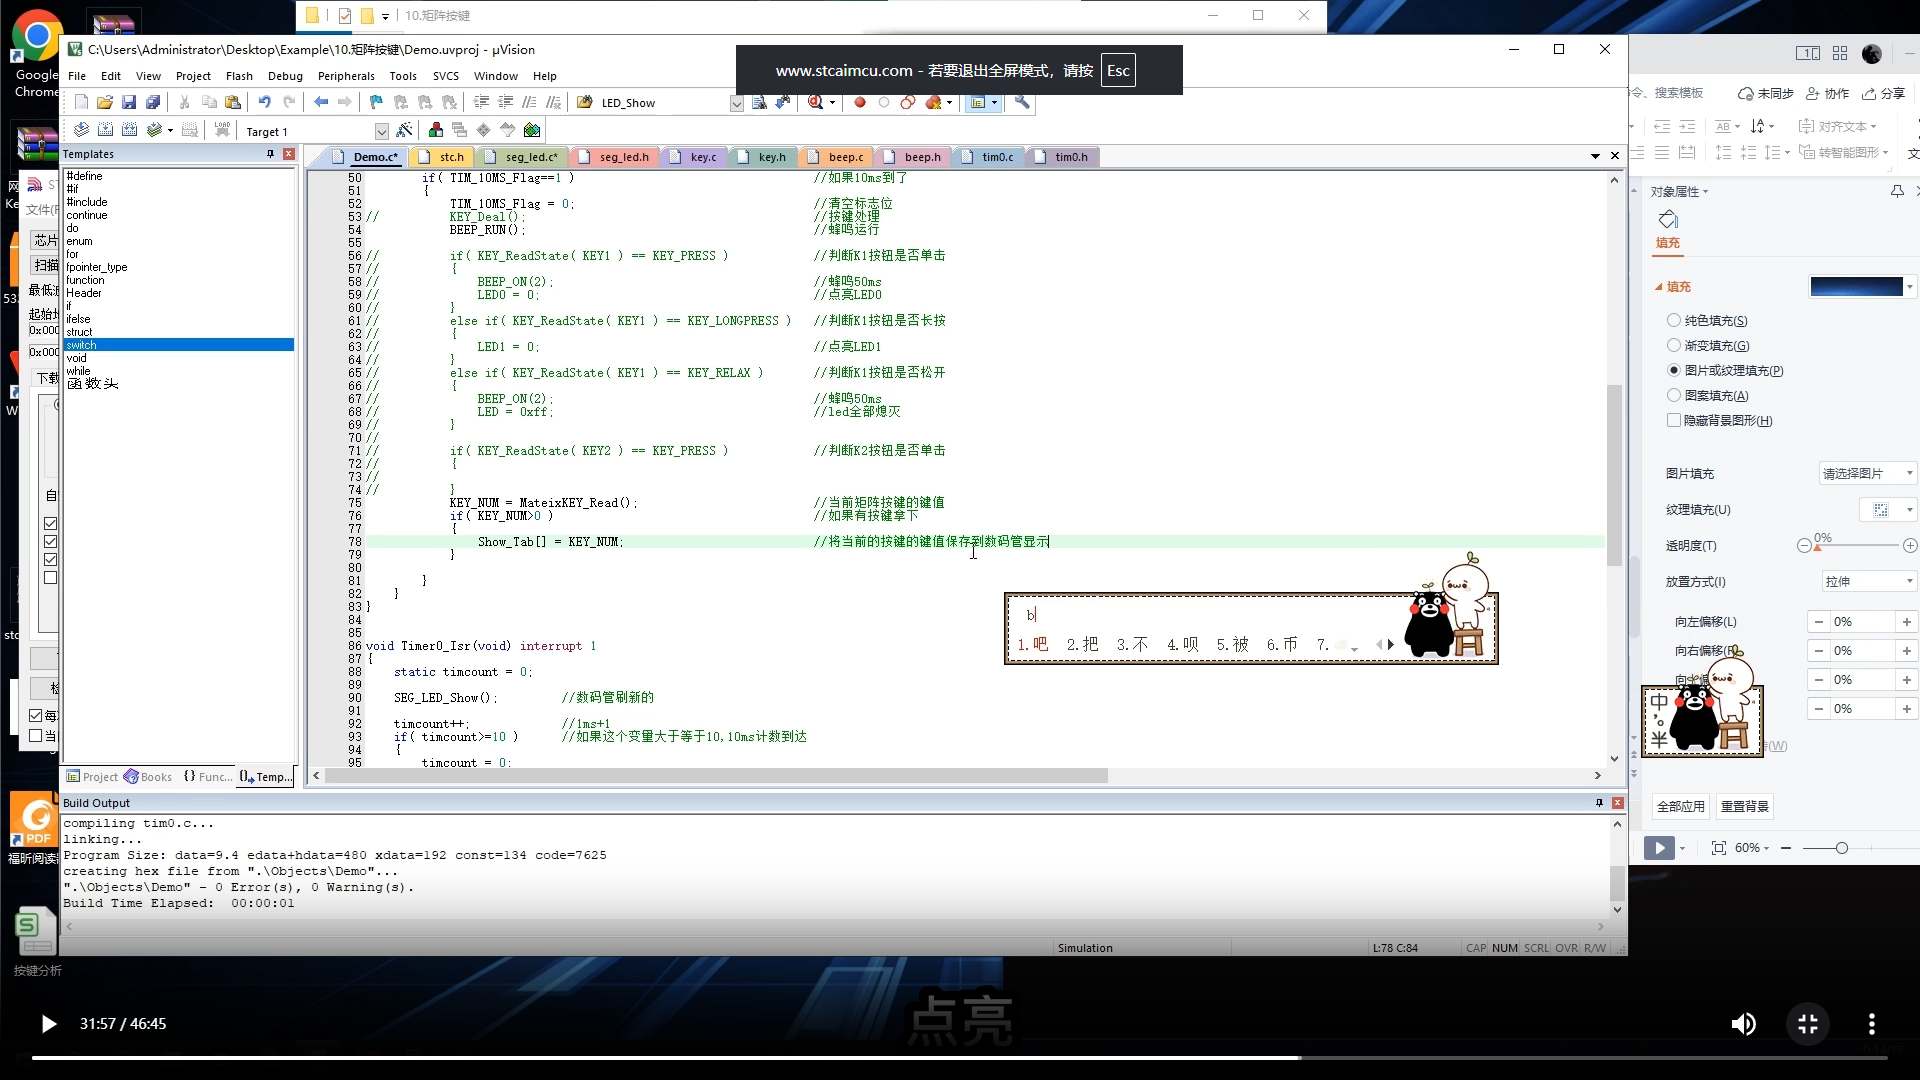
Task: Seek on the video progress bar
Action: tap(960, 1057)
